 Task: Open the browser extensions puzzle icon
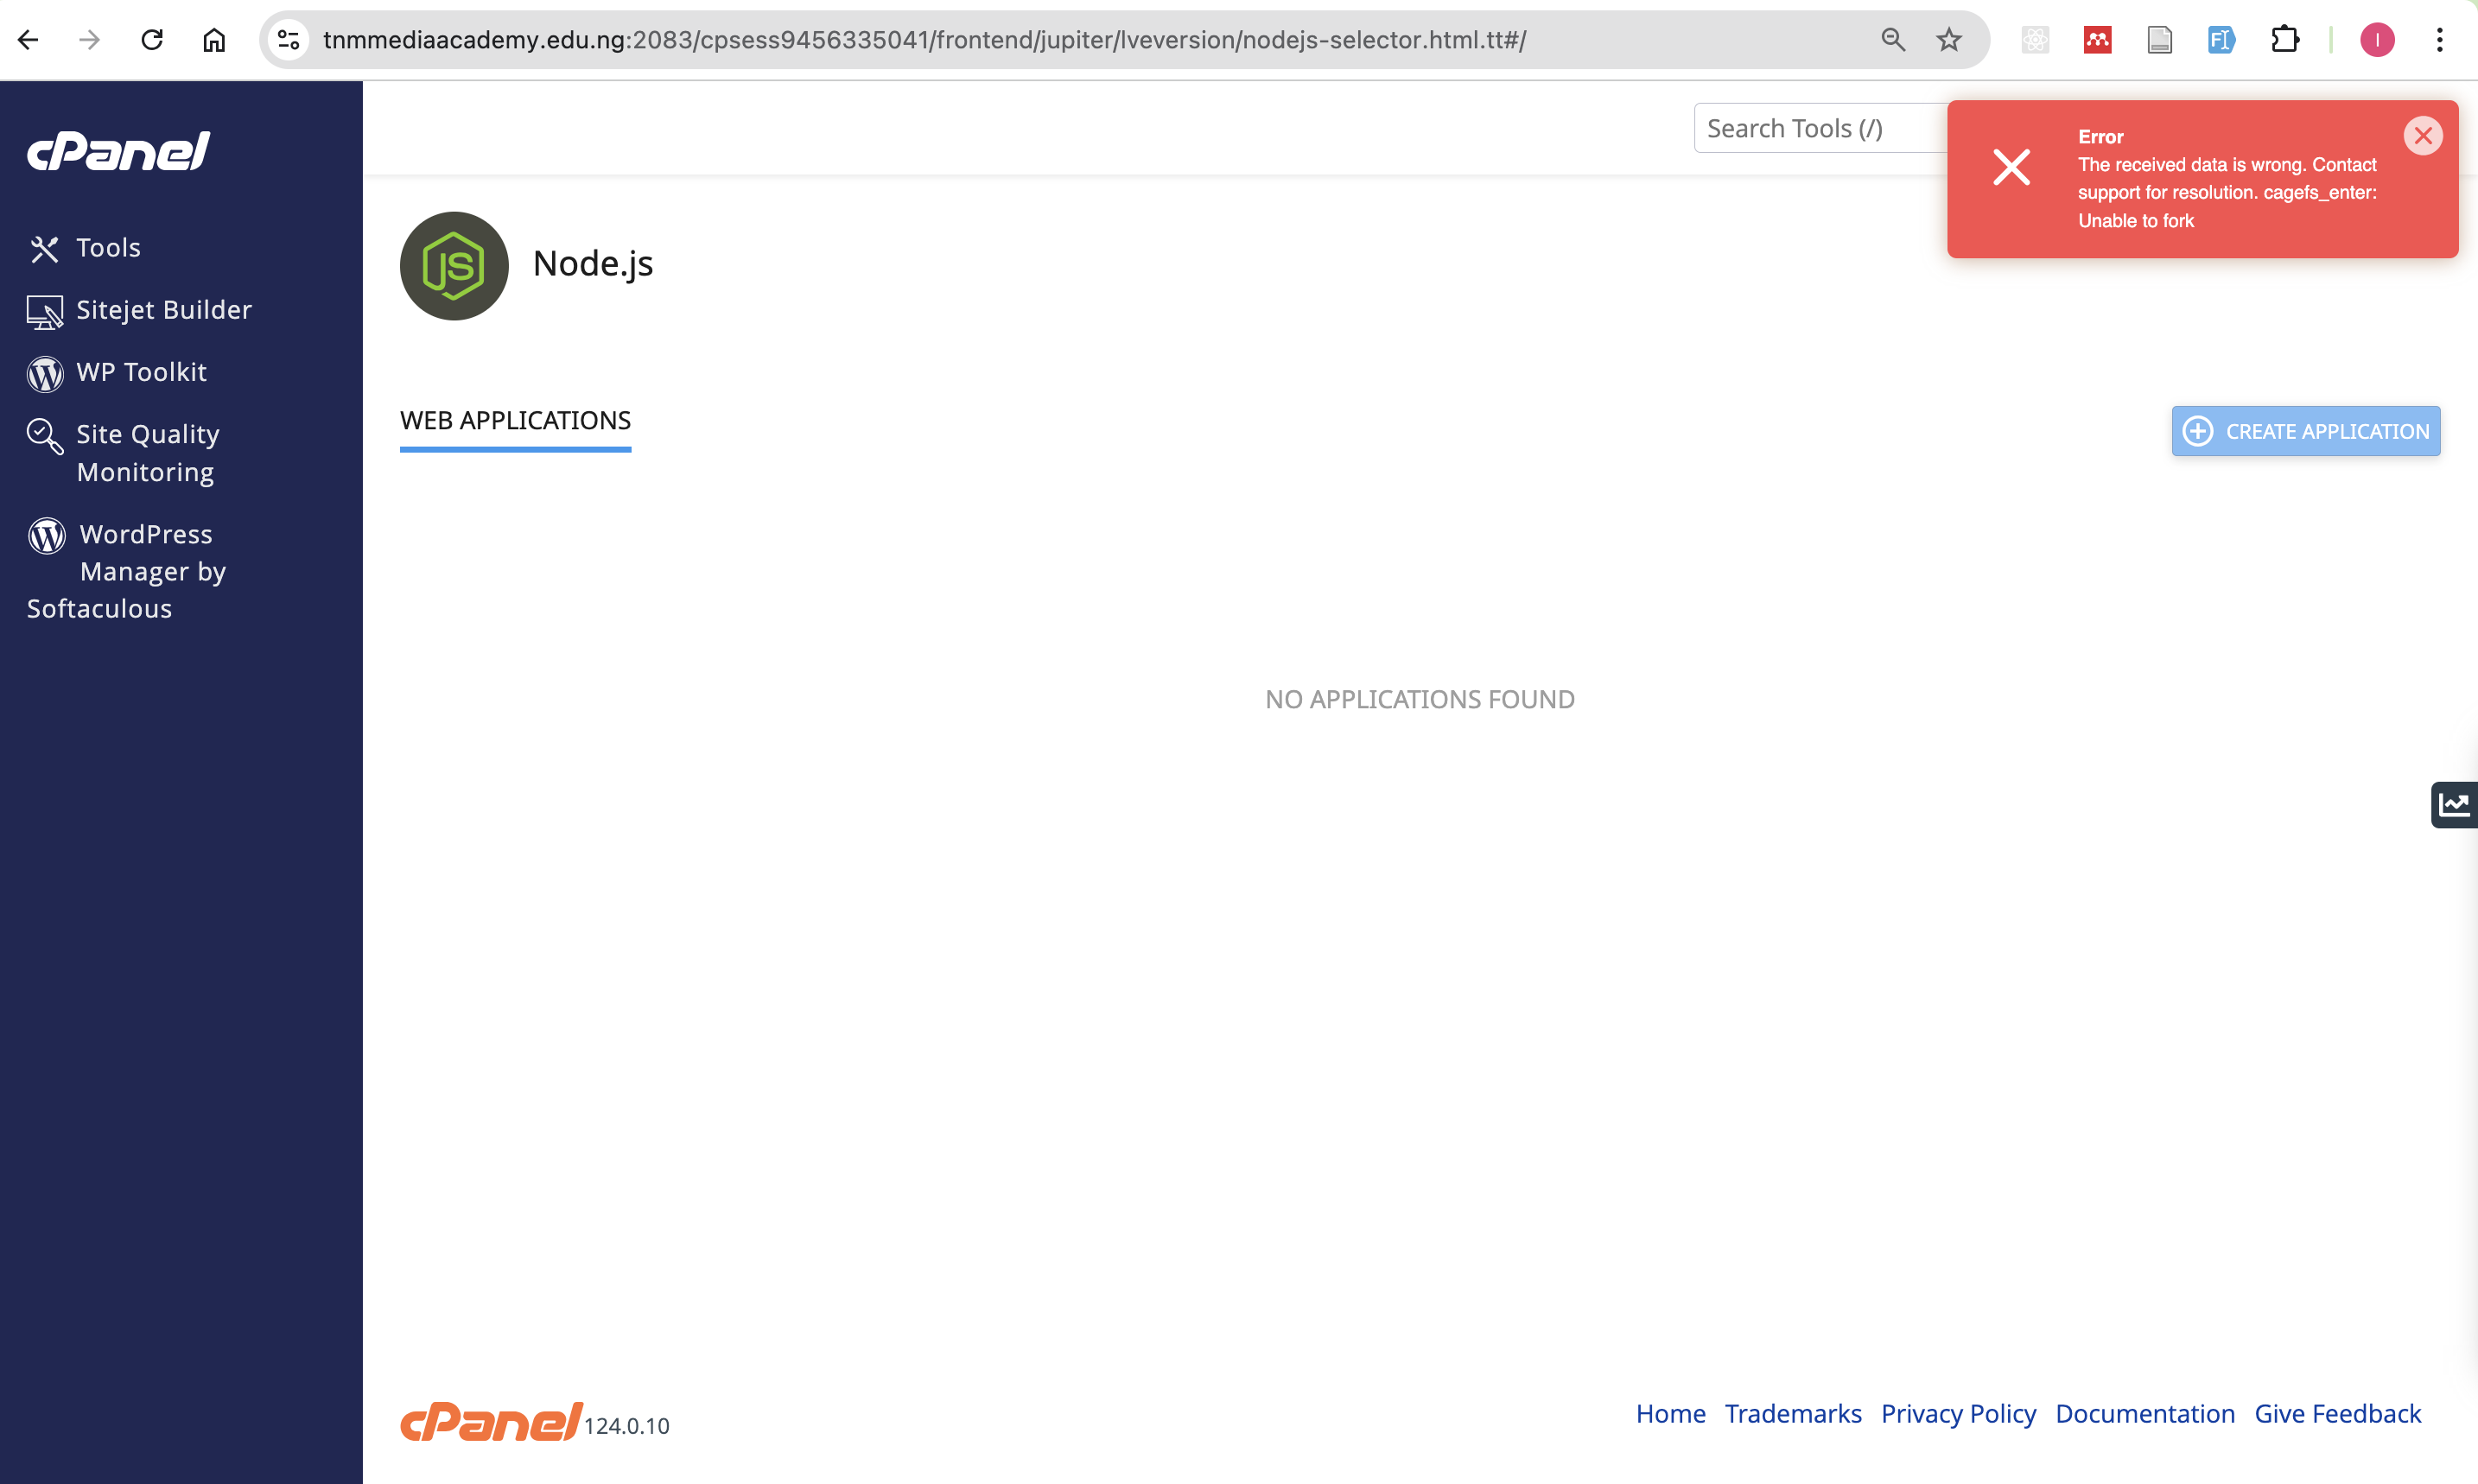2284,40
